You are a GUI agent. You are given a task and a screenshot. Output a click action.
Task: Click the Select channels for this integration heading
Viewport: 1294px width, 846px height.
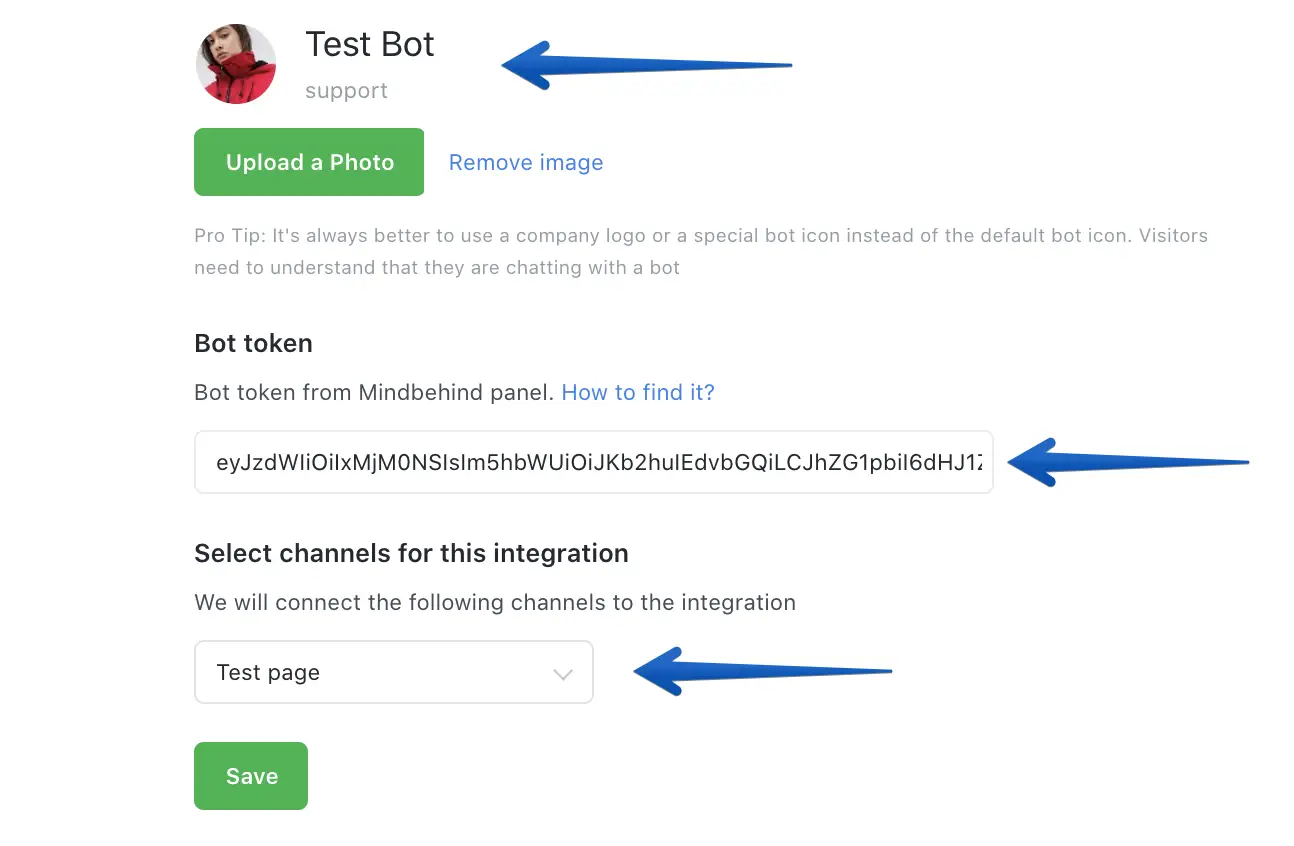click(x=411, y=553)
